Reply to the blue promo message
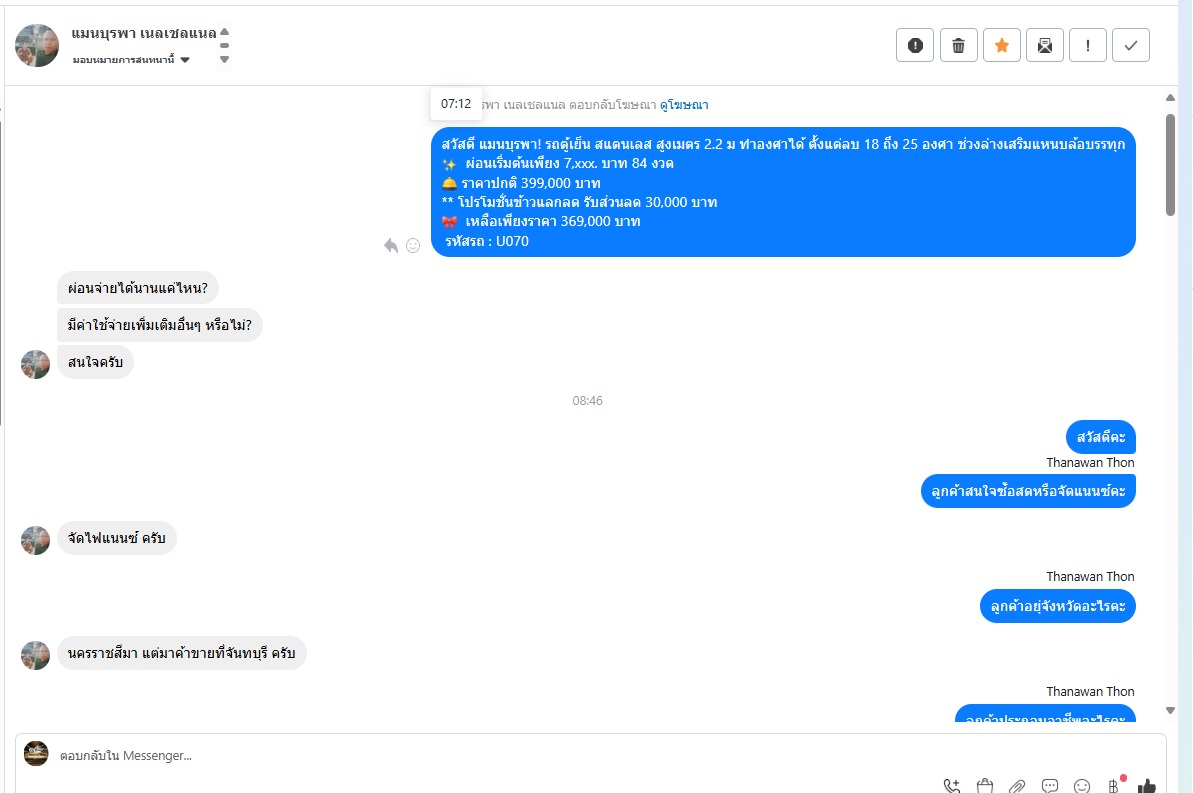 (391, 245)
